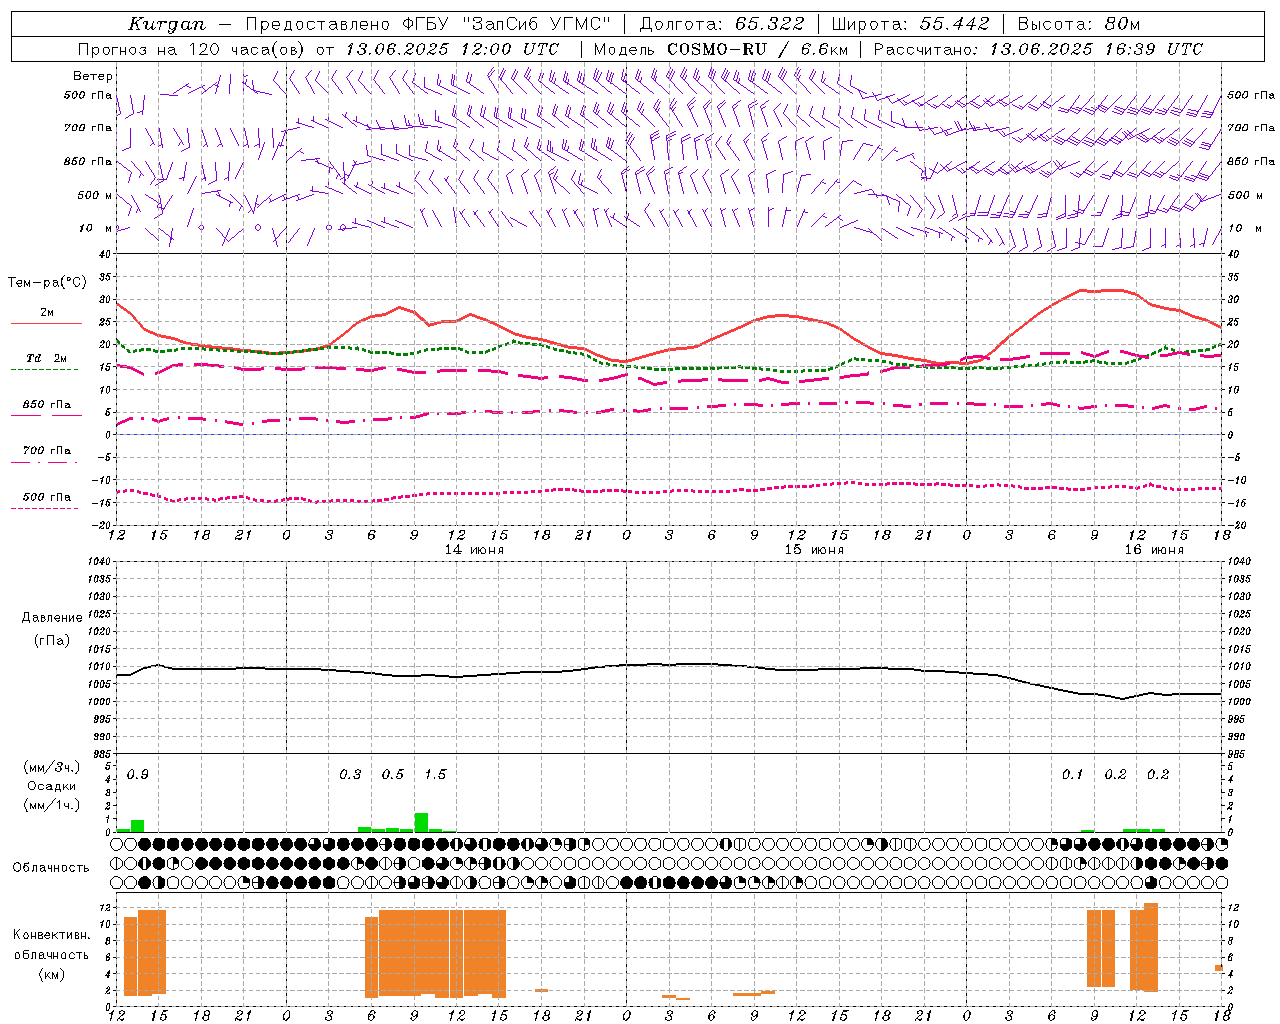Select the forecast start "13.06.2025 12:00 UTC"
The width and height of the screenshot is (1280, 1024).
tap(452, 49)
